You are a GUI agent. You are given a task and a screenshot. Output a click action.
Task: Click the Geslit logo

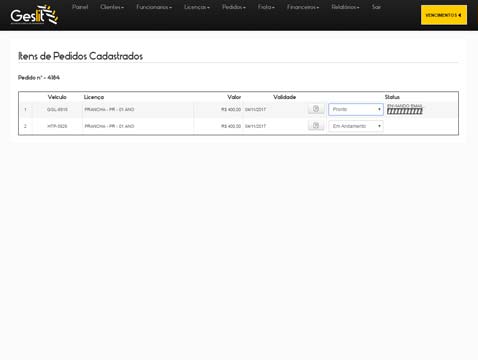tap(34, 15)
